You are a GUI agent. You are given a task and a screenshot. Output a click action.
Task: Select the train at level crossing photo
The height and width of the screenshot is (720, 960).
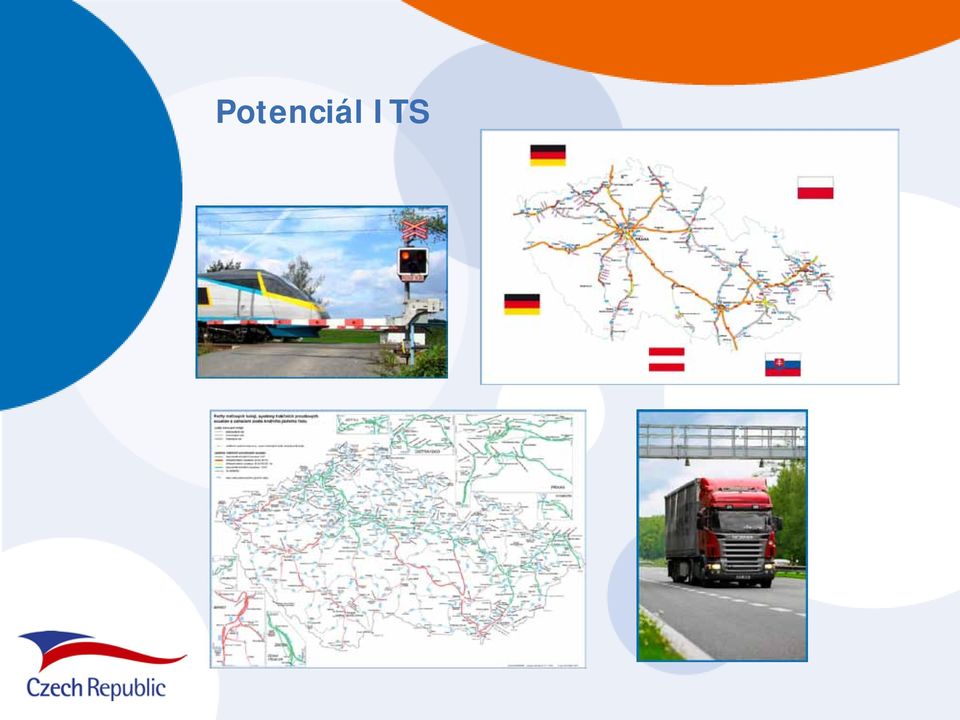pos(322,292)
